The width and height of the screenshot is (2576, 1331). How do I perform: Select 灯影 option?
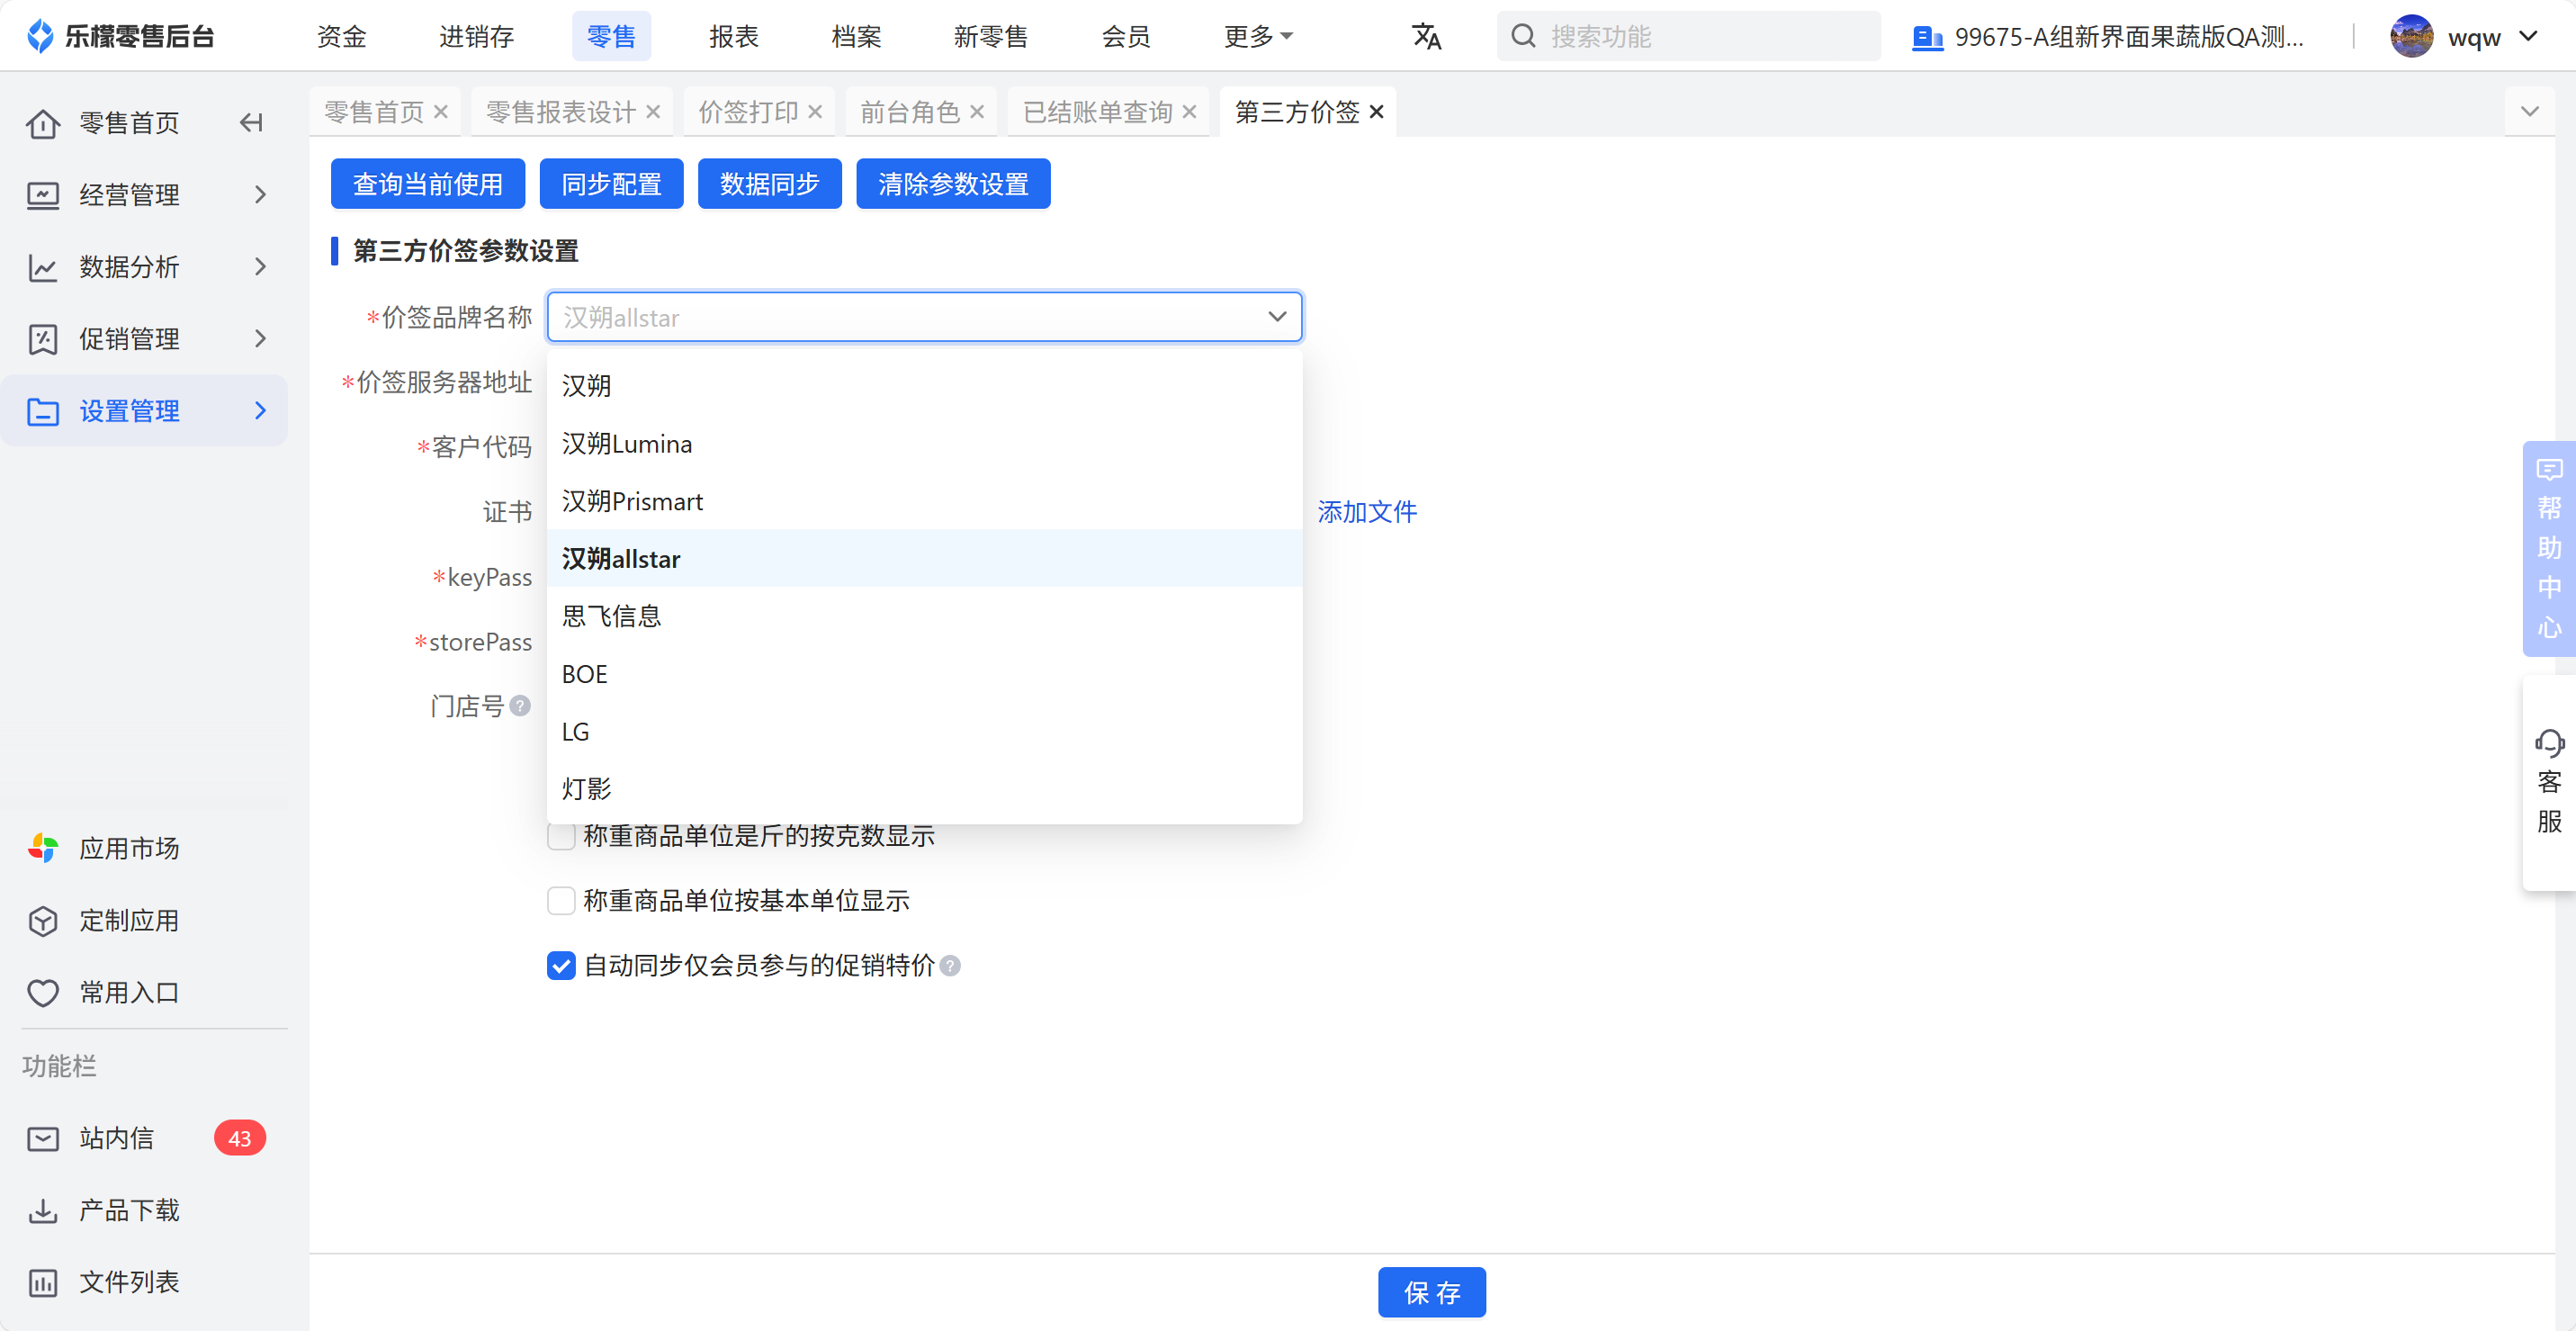coord(924,789)
